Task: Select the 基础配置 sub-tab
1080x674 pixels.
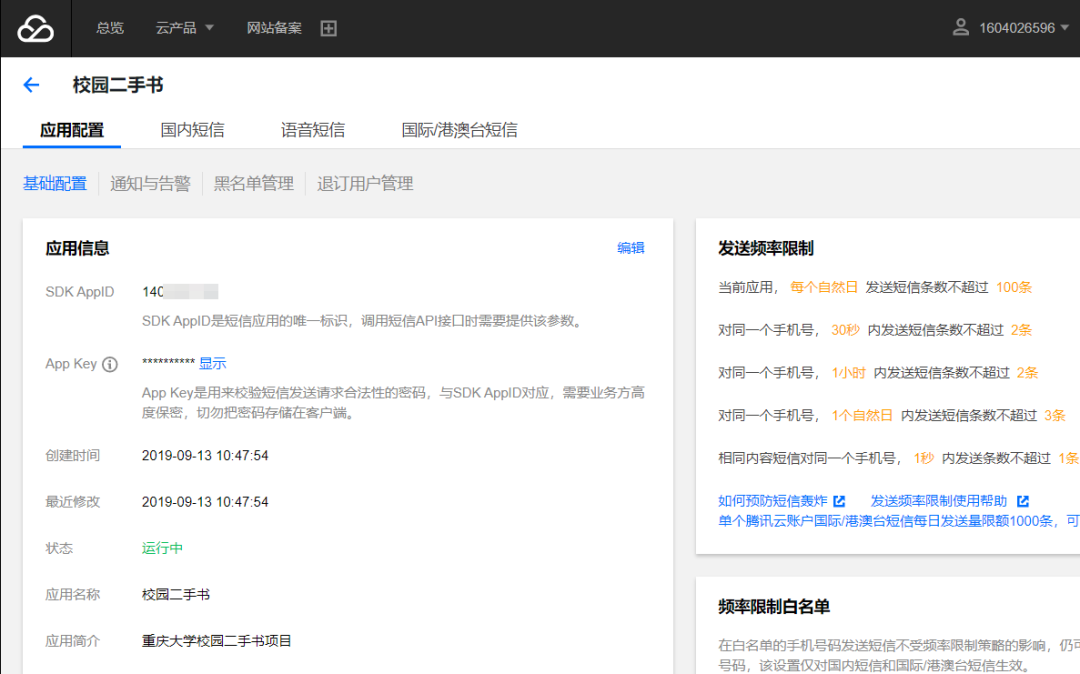Action: pyautogui.click(x=55, y=184)
